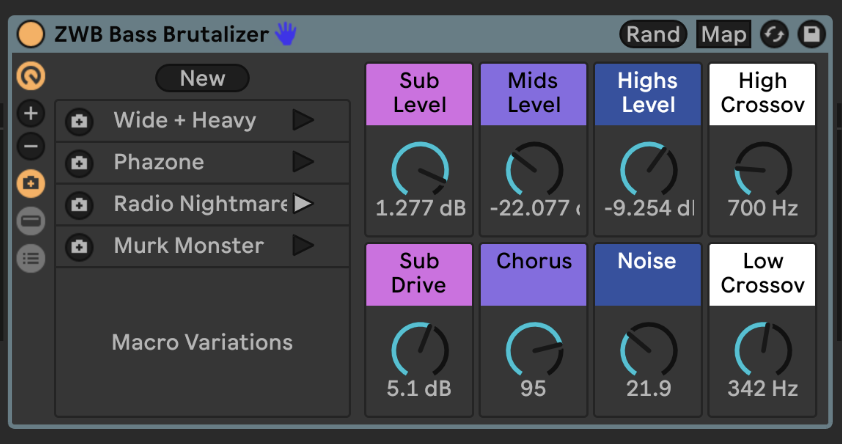The width and height of the screenshot is (842, 444).
Task: Click the hot-swap preset icon
Action: point(773,34)
